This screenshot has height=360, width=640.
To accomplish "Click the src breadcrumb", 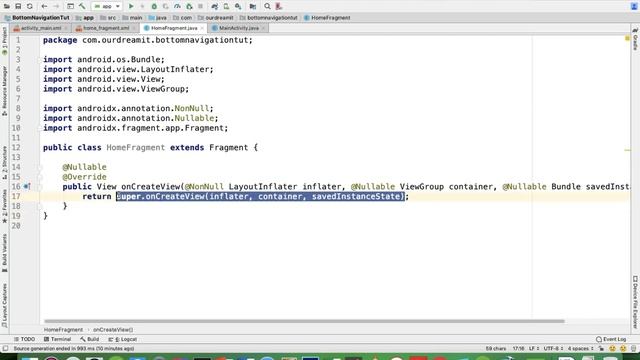I will [108, 18].
